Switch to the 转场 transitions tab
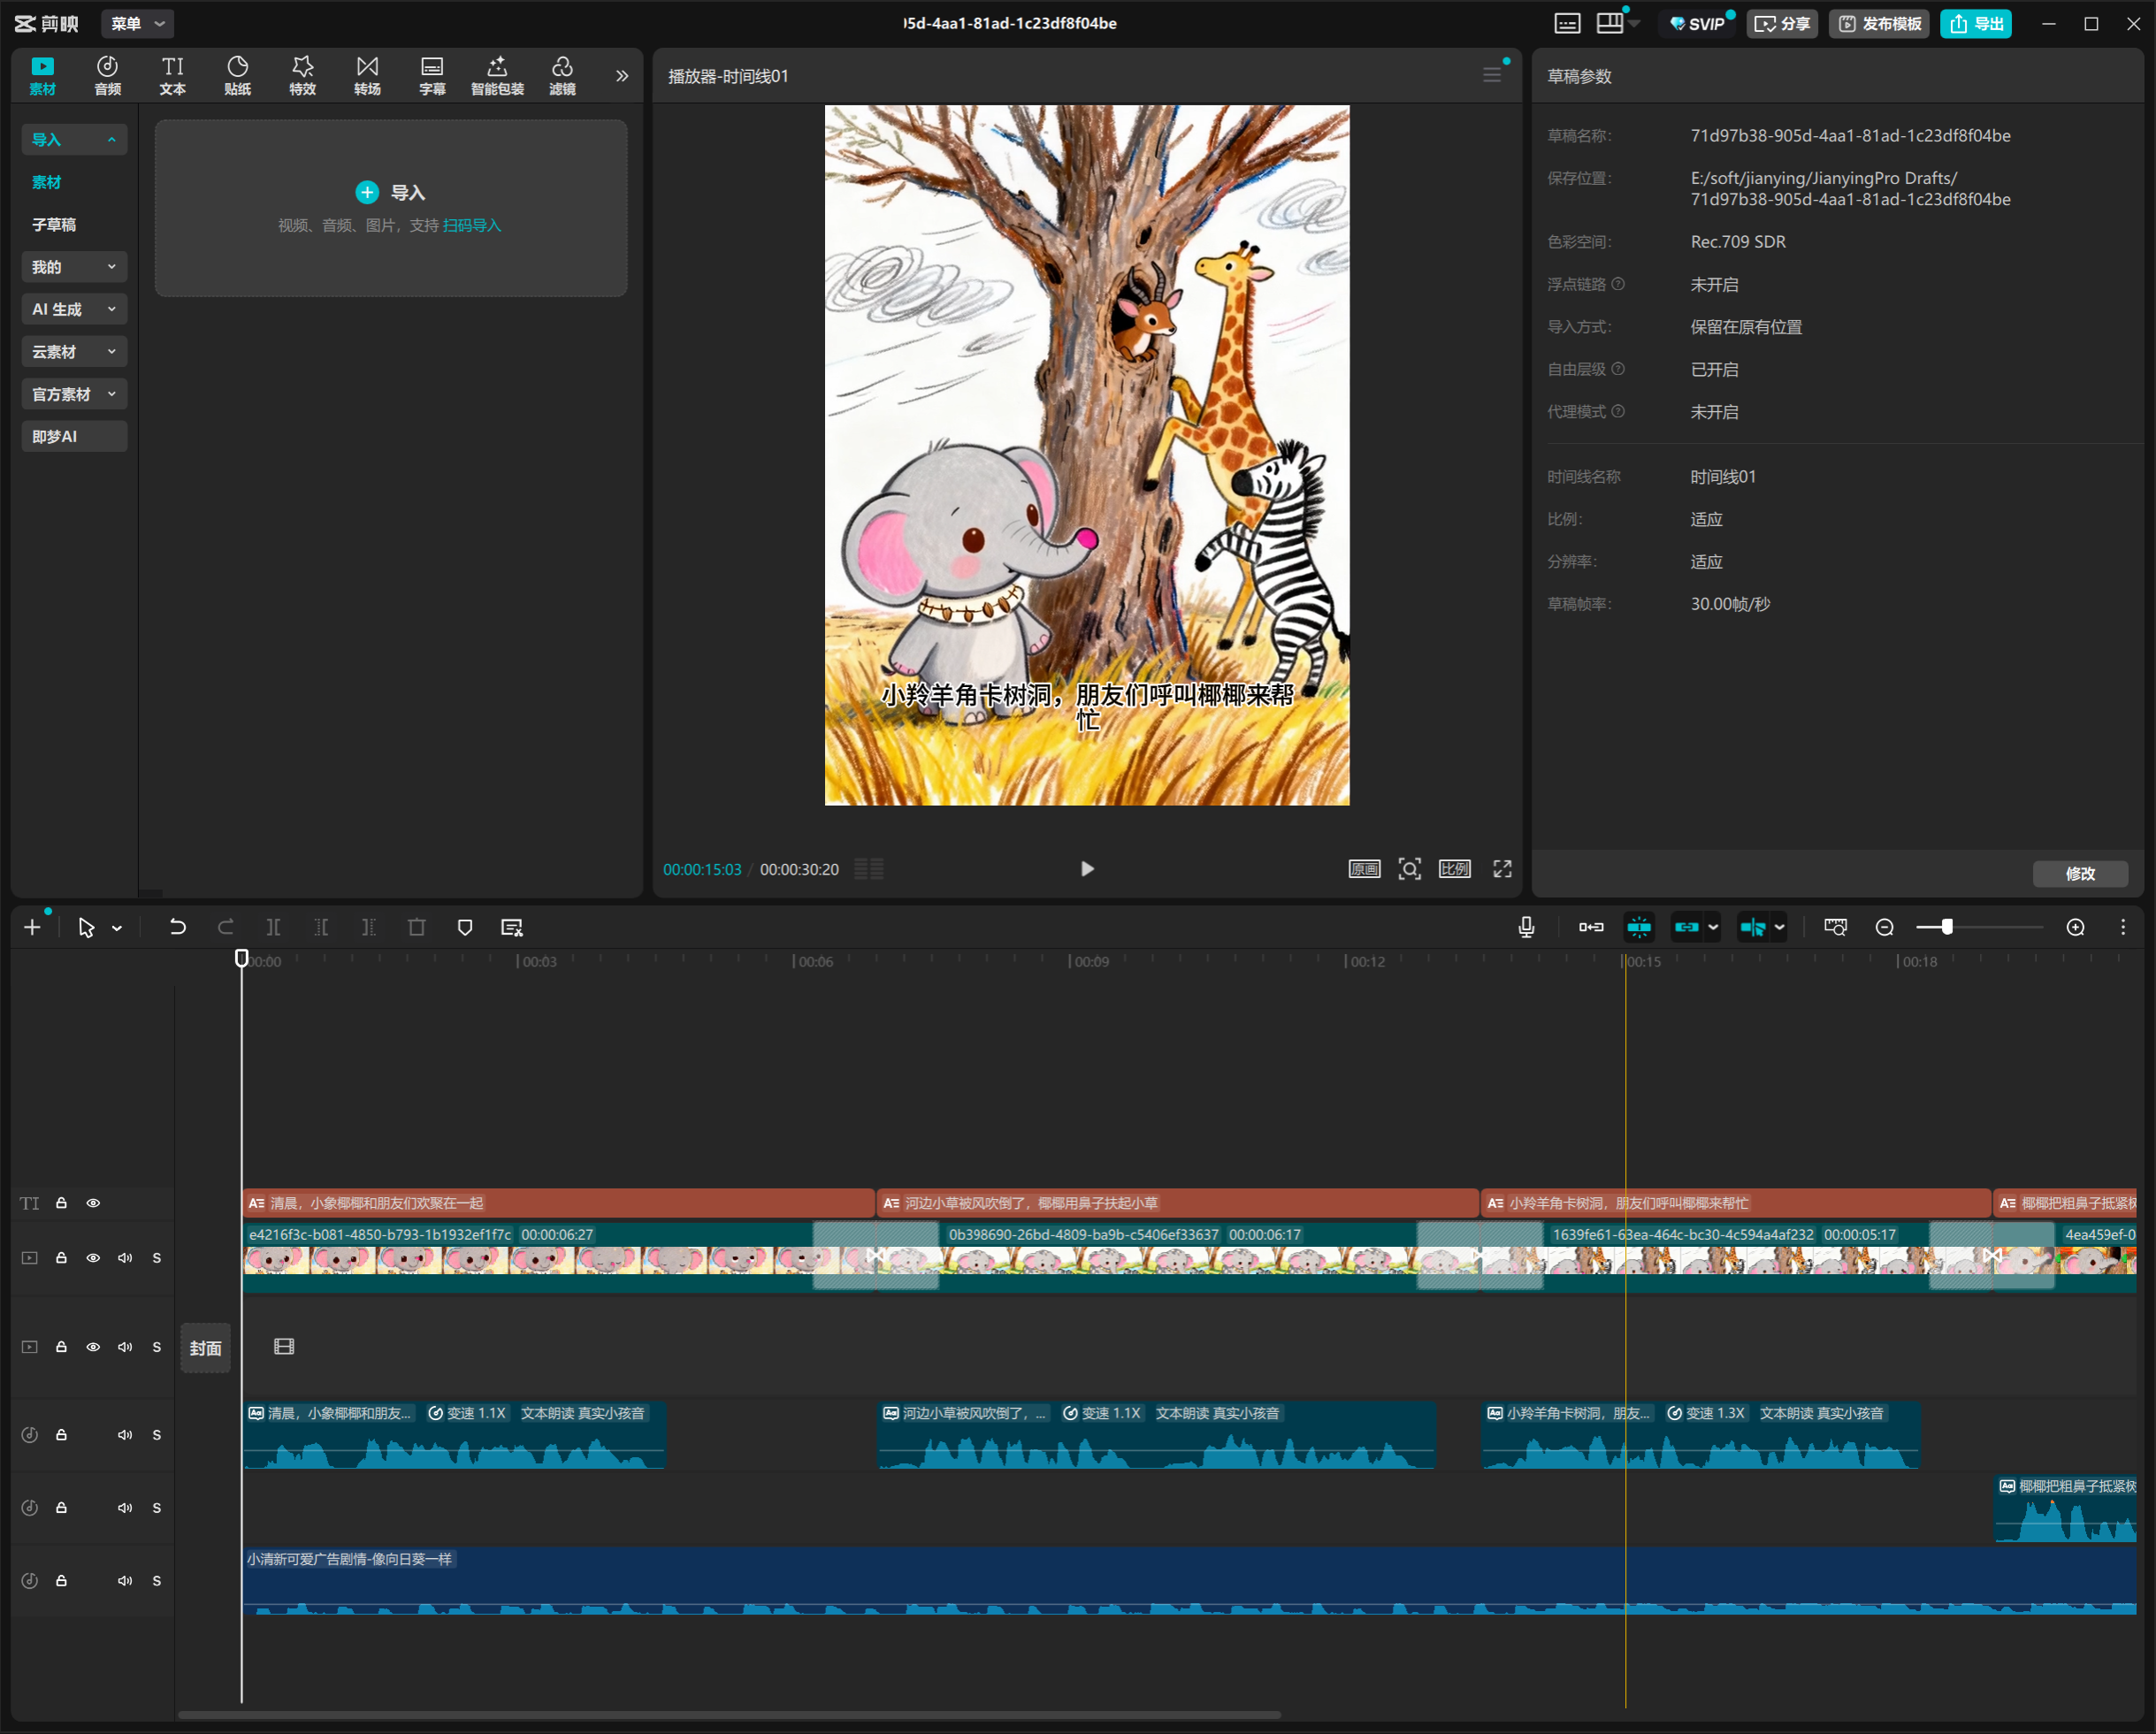This screenshot has width=2156, height=1734. 367,76
